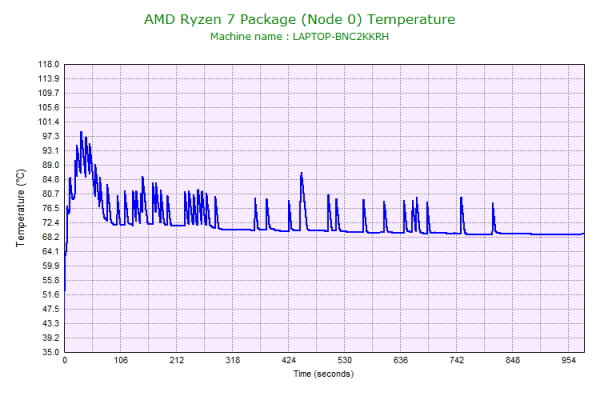Click the 'Temperature (°C)' y-axis label
The image size is (600, 400).
(x=21, y=208)
